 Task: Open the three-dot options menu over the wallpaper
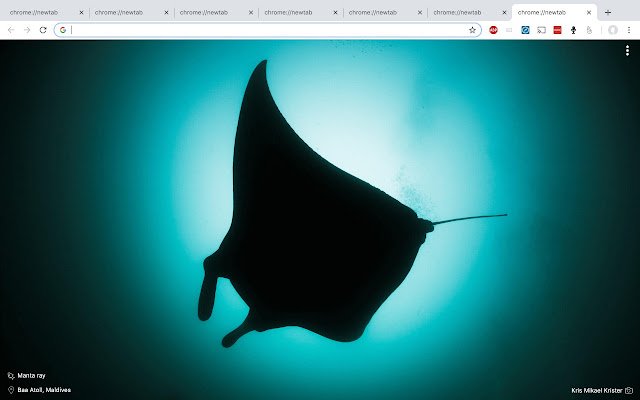[x=627, y=51]
